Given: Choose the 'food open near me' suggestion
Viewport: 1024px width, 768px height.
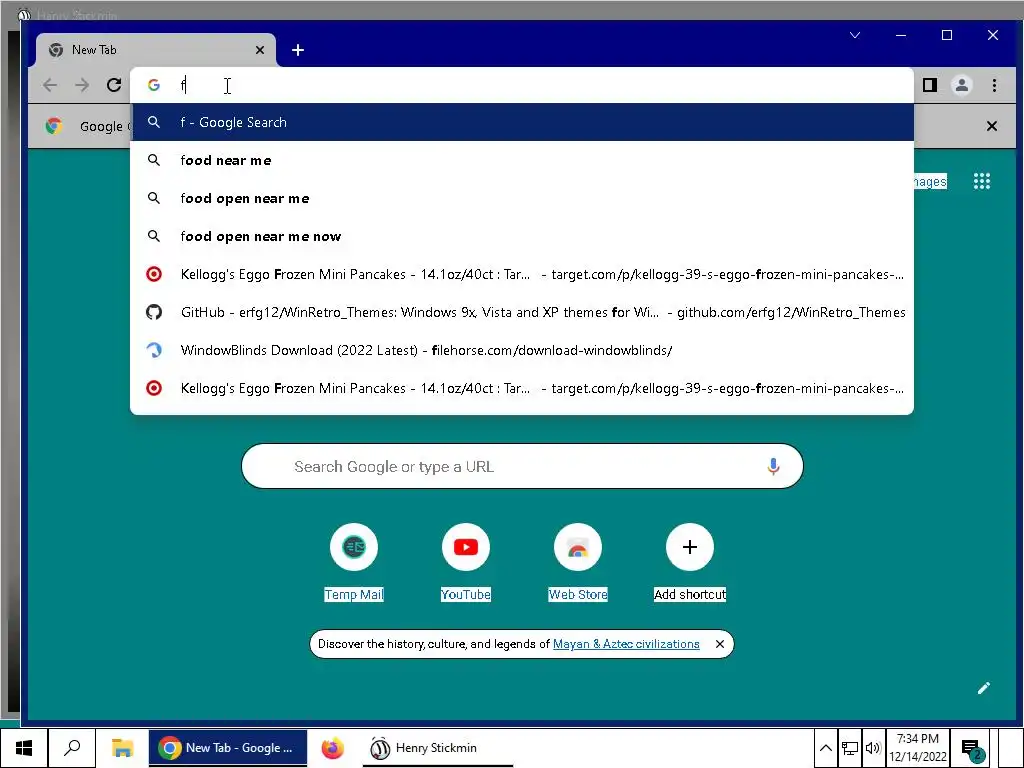Looking at the screenshot, I should tap(522, 198).
